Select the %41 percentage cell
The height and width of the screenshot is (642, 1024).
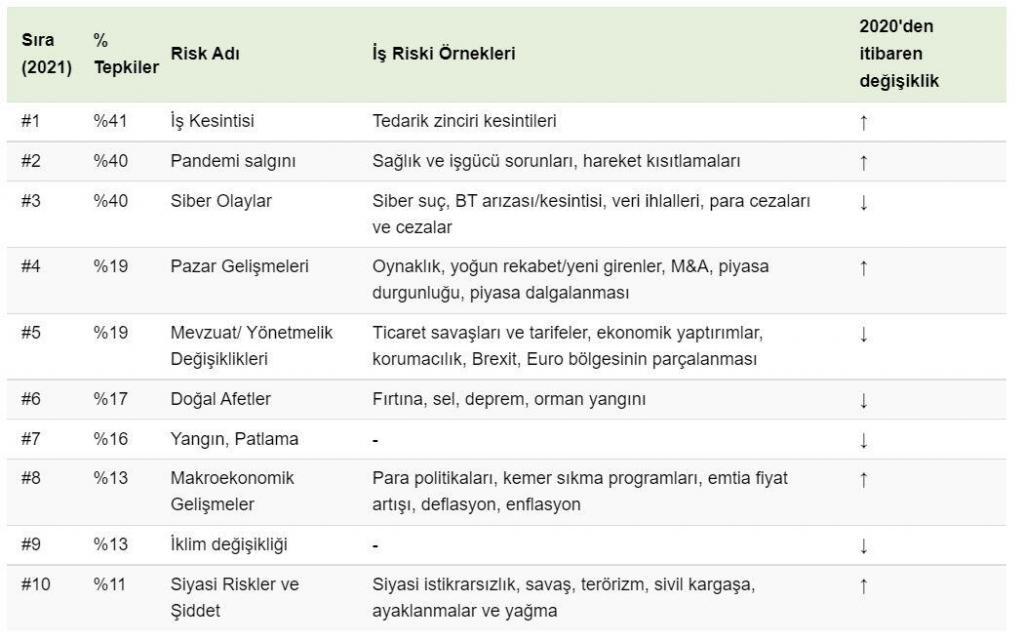click(x=110, y=121)
